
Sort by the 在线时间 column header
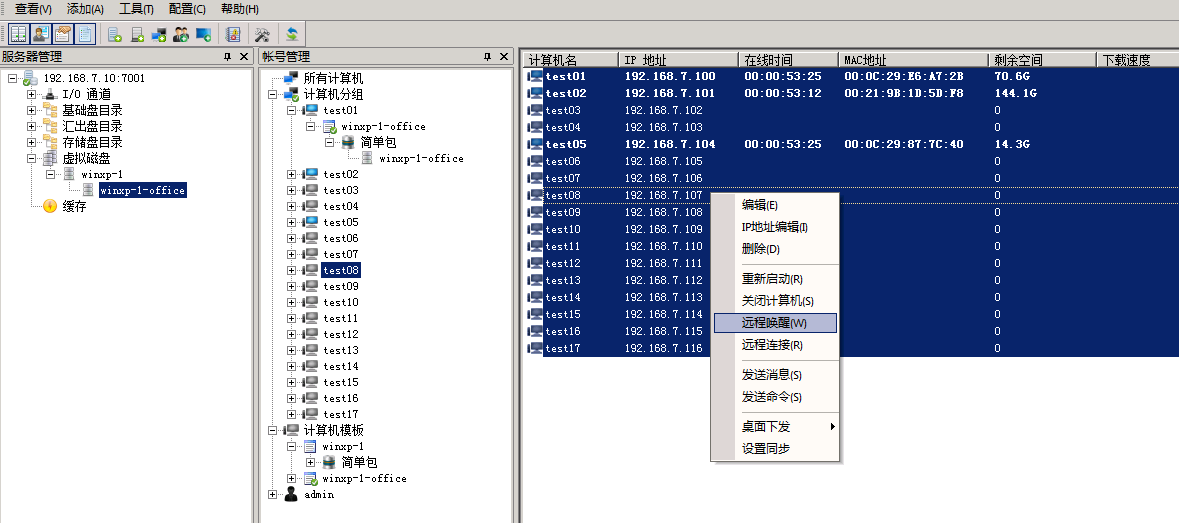point(788,60)
